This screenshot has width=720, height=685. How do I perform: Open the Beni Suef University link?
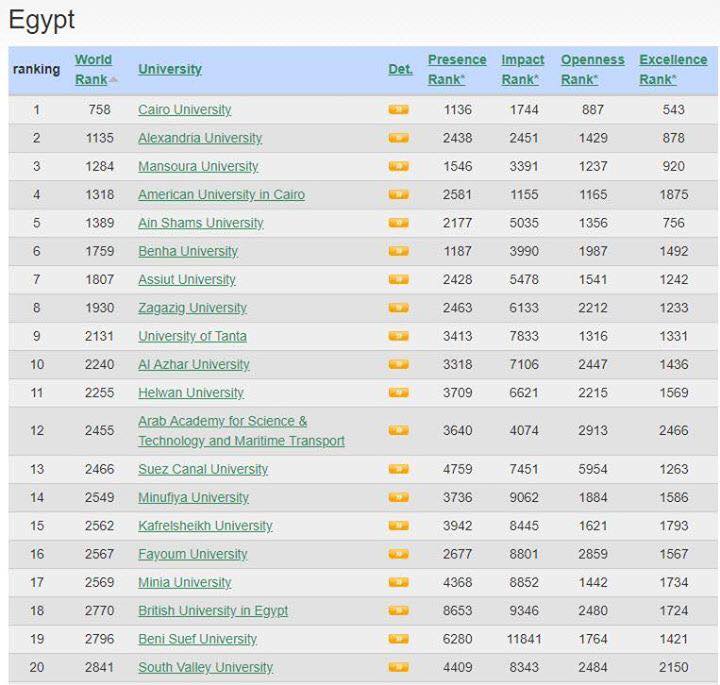point(197,640)
